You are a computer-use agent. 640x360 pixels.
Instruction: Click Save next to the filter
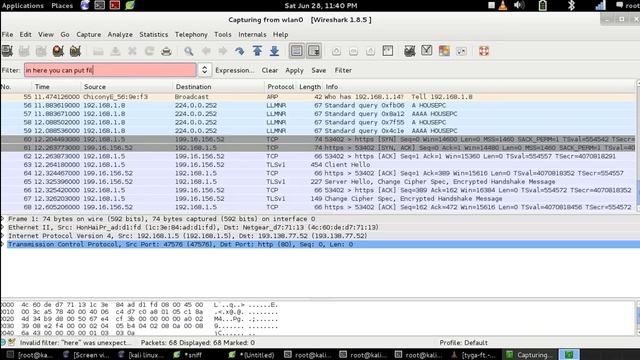click(x=318, y=70)
